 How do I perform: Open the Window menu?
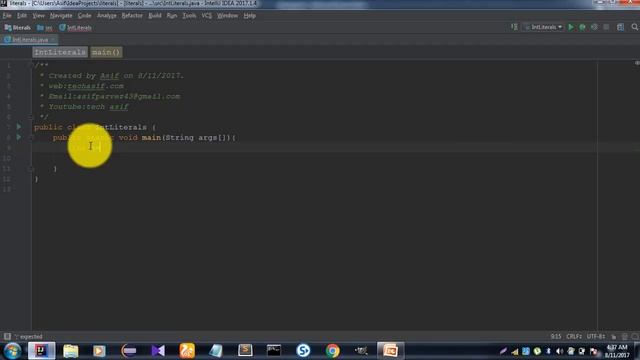[227, 16]
